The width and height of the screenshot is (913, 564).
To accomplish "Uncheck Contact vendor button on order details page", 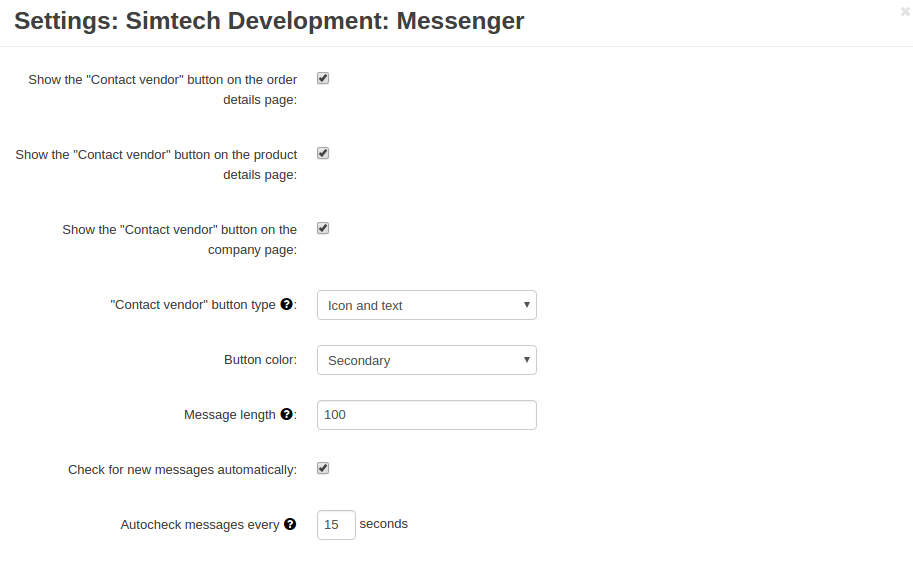I will pyautogui.click(x=323, y=79).
